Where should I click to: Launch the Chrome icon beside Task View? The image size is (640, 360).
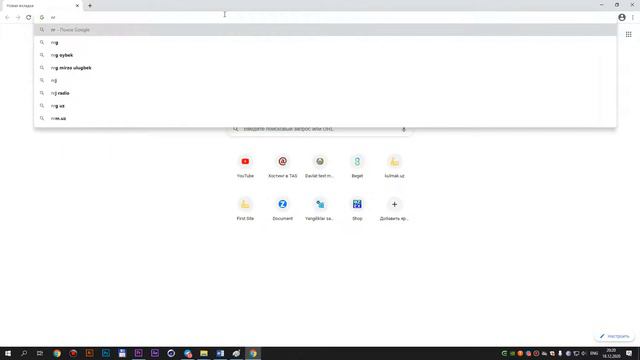click(57, 353)
